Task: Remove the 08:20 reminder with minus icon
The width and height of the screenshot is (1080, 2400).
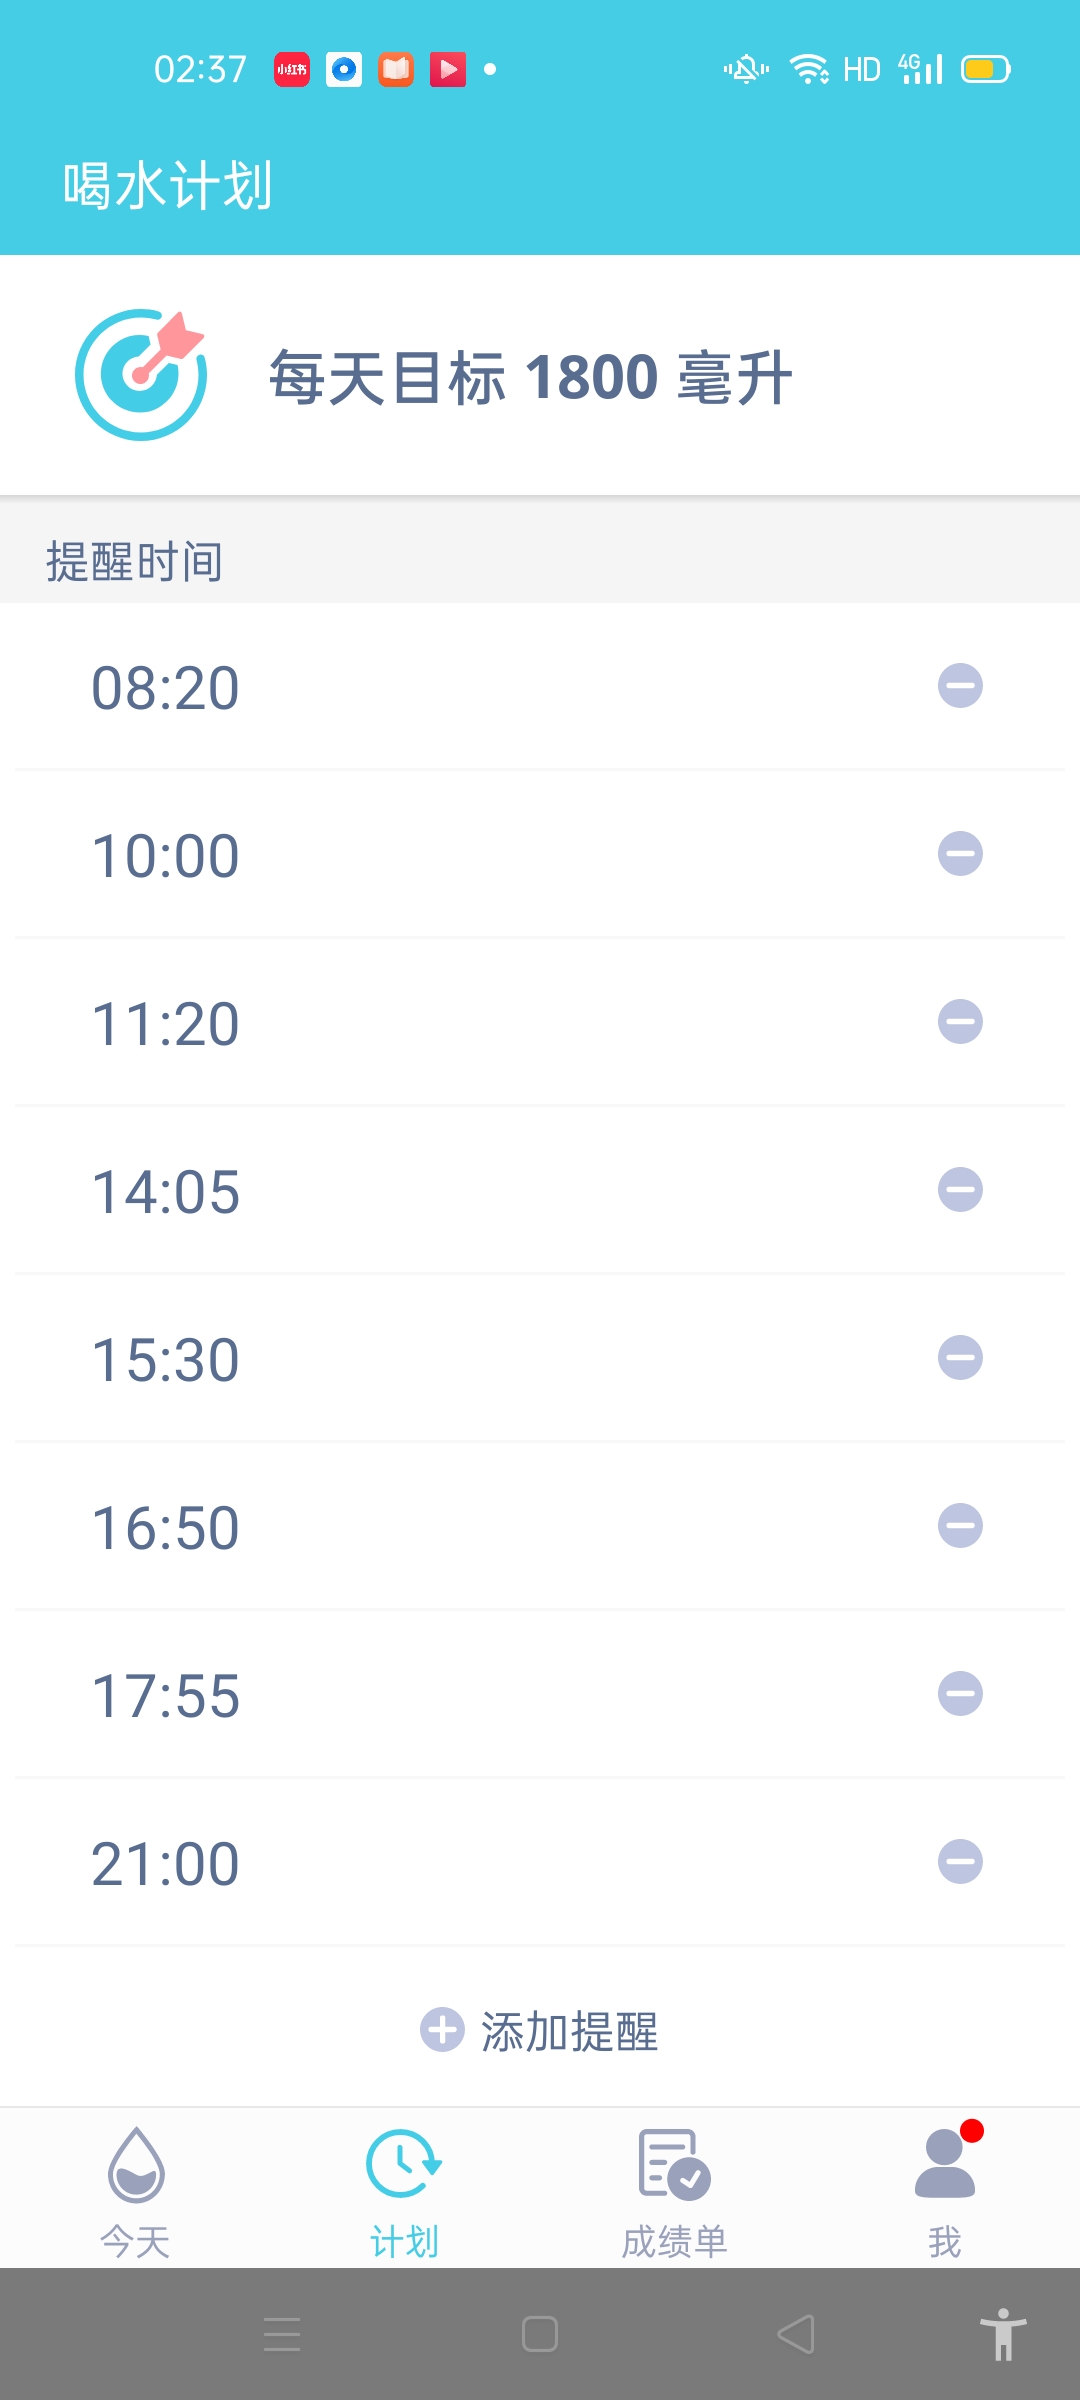Action: click(960, 686)
